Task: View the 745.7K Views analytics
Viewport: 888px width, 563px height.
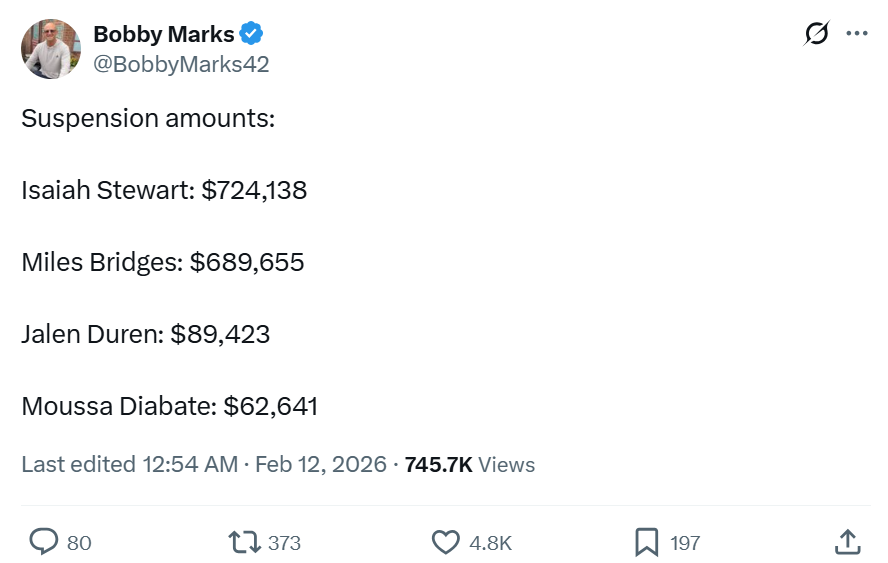Action: pos(469,464)
